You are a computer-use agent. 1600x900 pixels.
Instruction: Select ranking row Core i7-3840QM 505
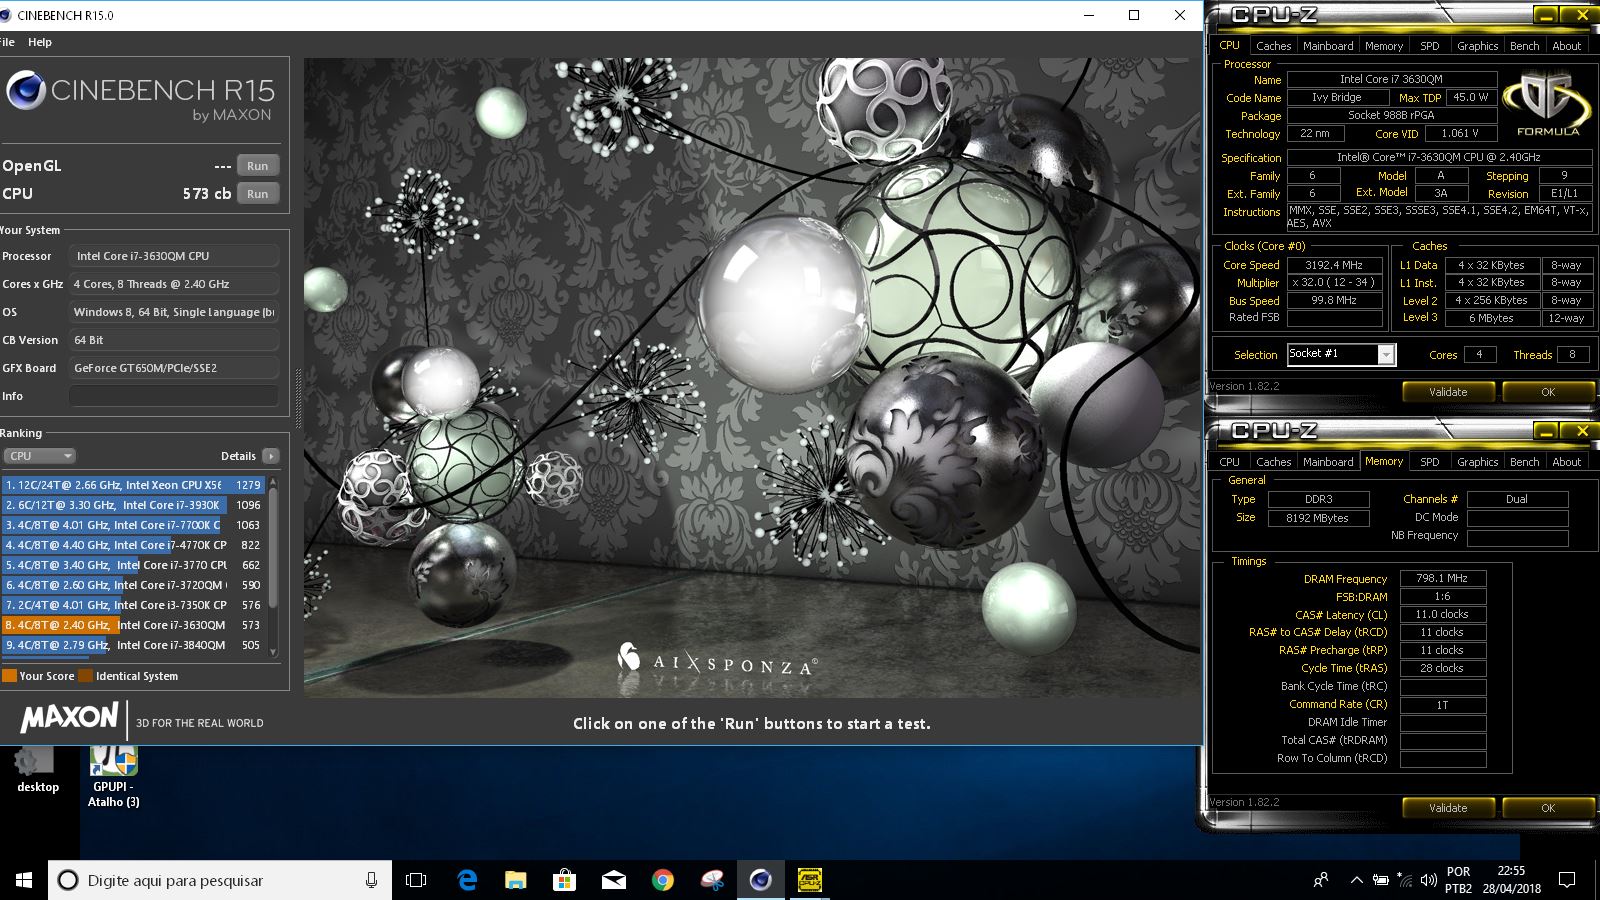point(133,645)
